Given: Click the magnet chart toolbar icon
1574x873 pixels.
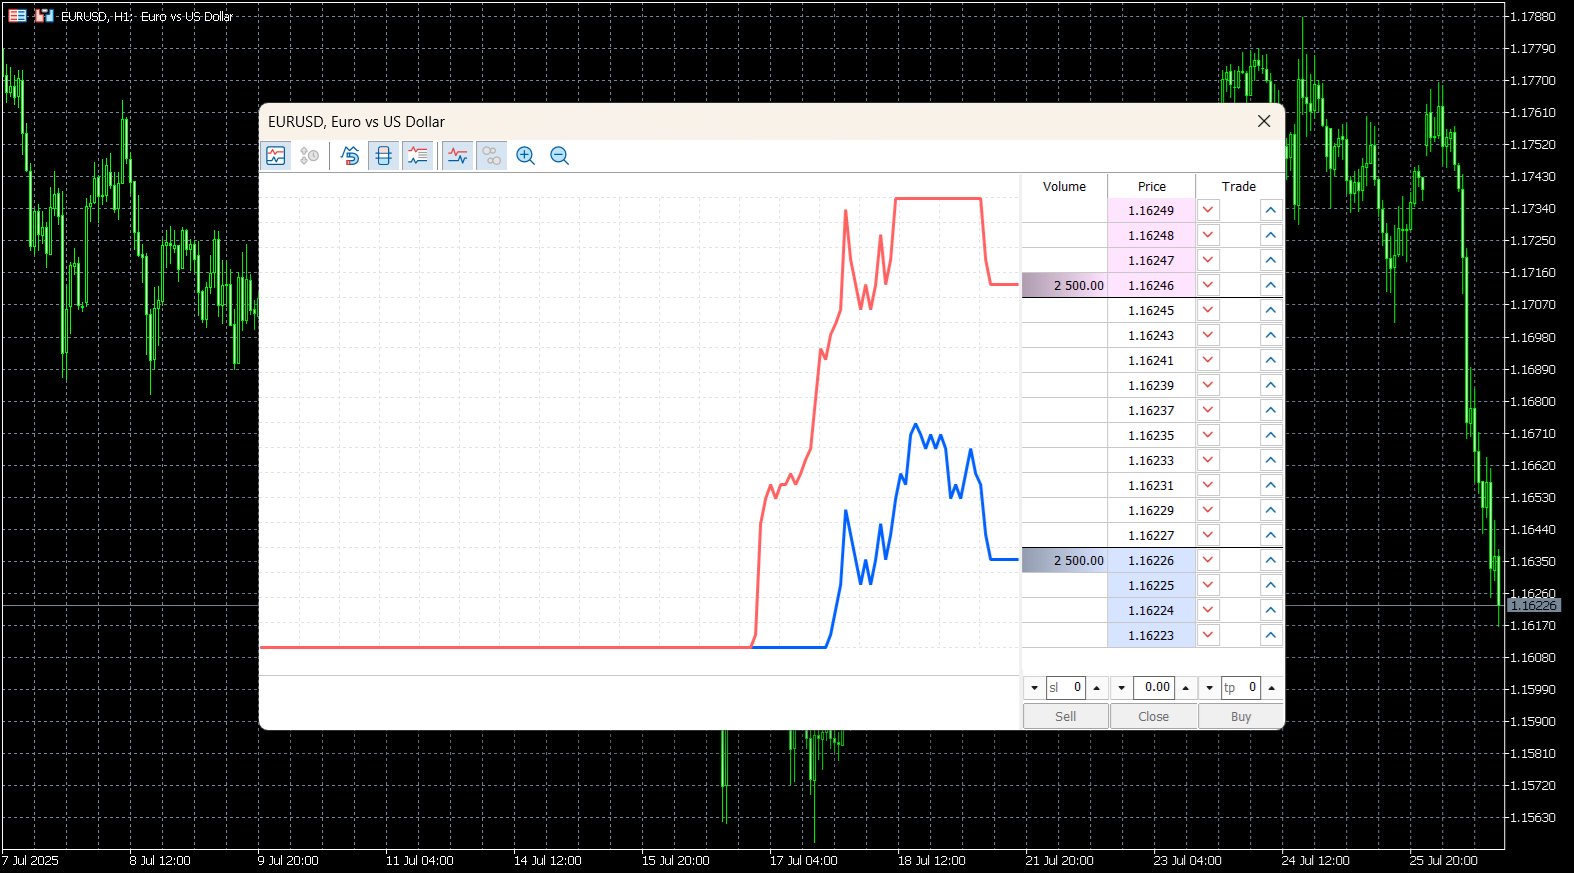Looking at the screenshot, I should [350, 156].
